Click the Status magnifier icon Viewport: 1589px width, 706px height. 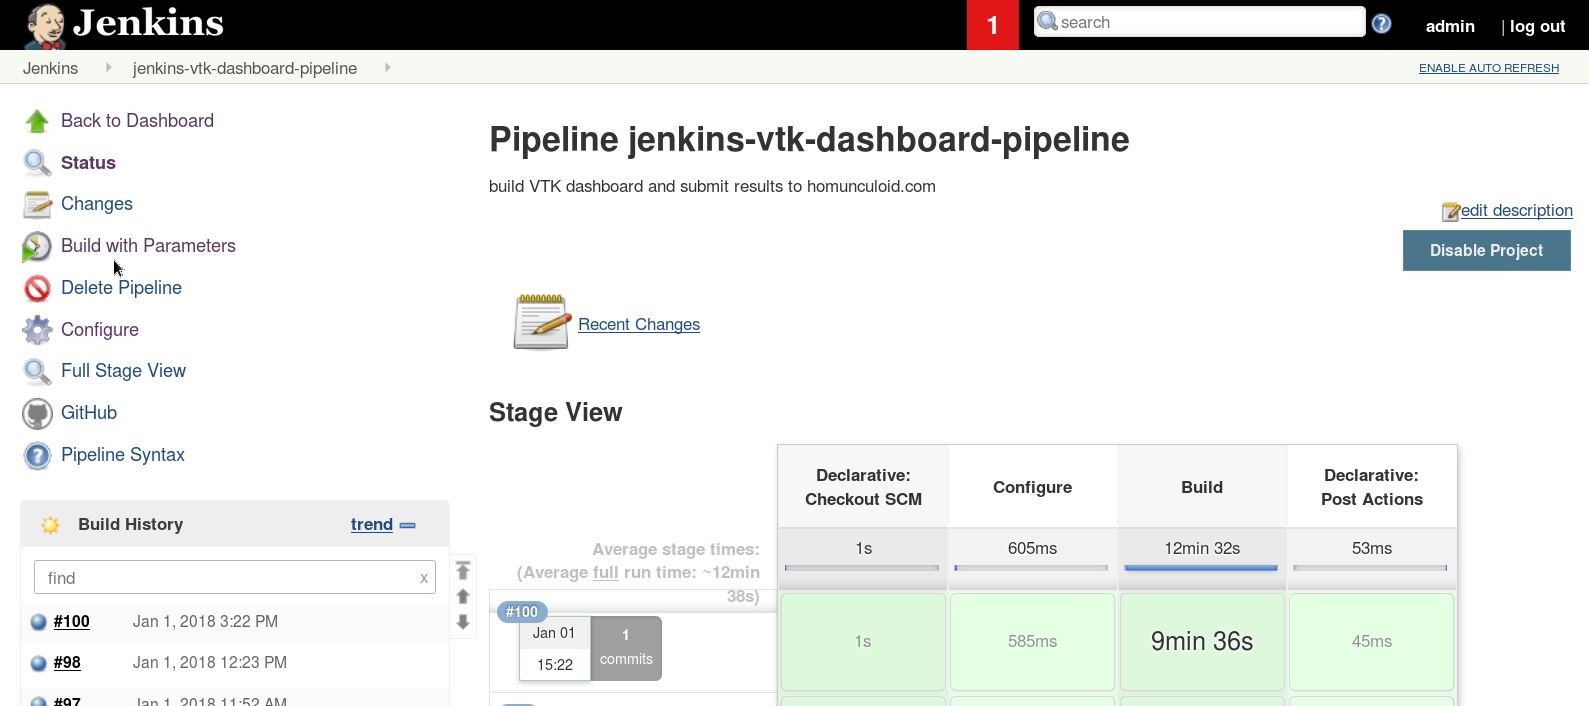pyautogui.click(x=37, y=163)
